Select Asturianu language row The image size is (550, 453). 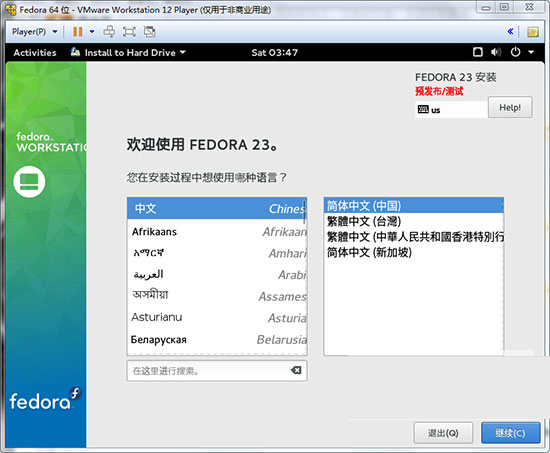217,318
